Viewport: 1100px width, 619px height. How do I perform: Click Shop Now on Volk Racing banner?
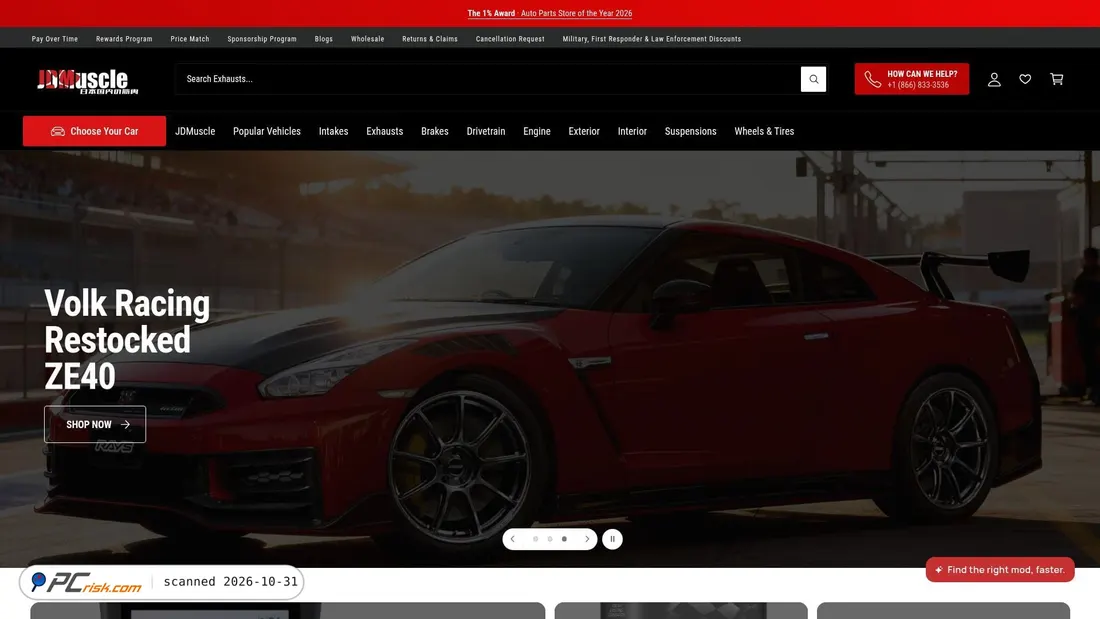[95, 424]
